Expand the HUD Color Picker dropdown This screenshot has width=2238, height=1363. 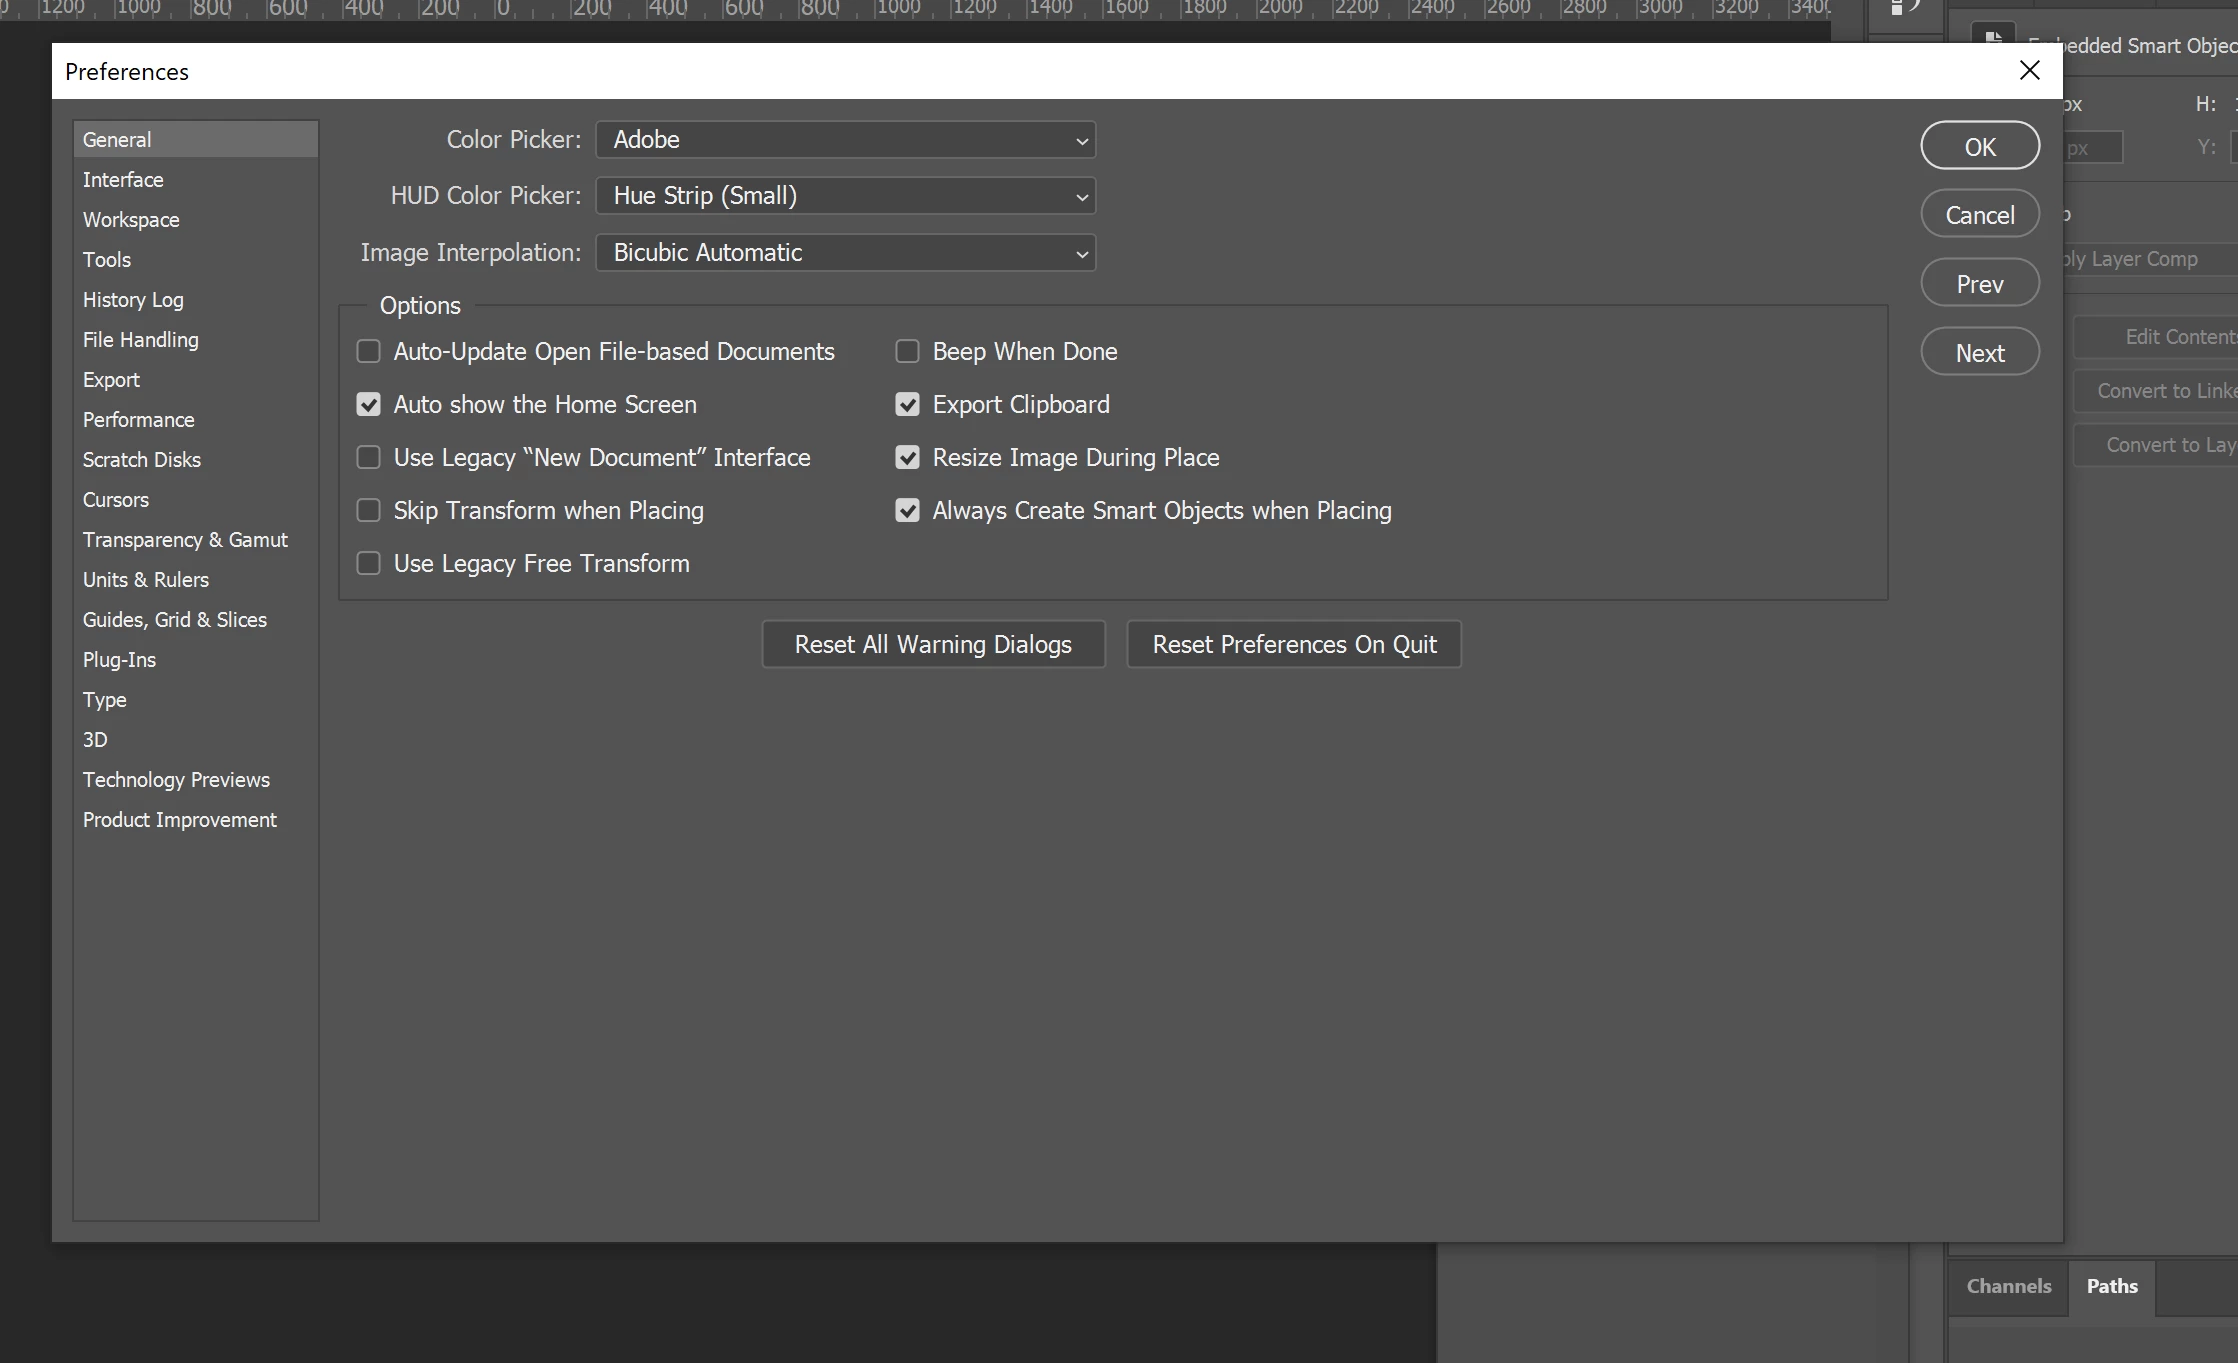pyautogui.click(x=845, y=196)
